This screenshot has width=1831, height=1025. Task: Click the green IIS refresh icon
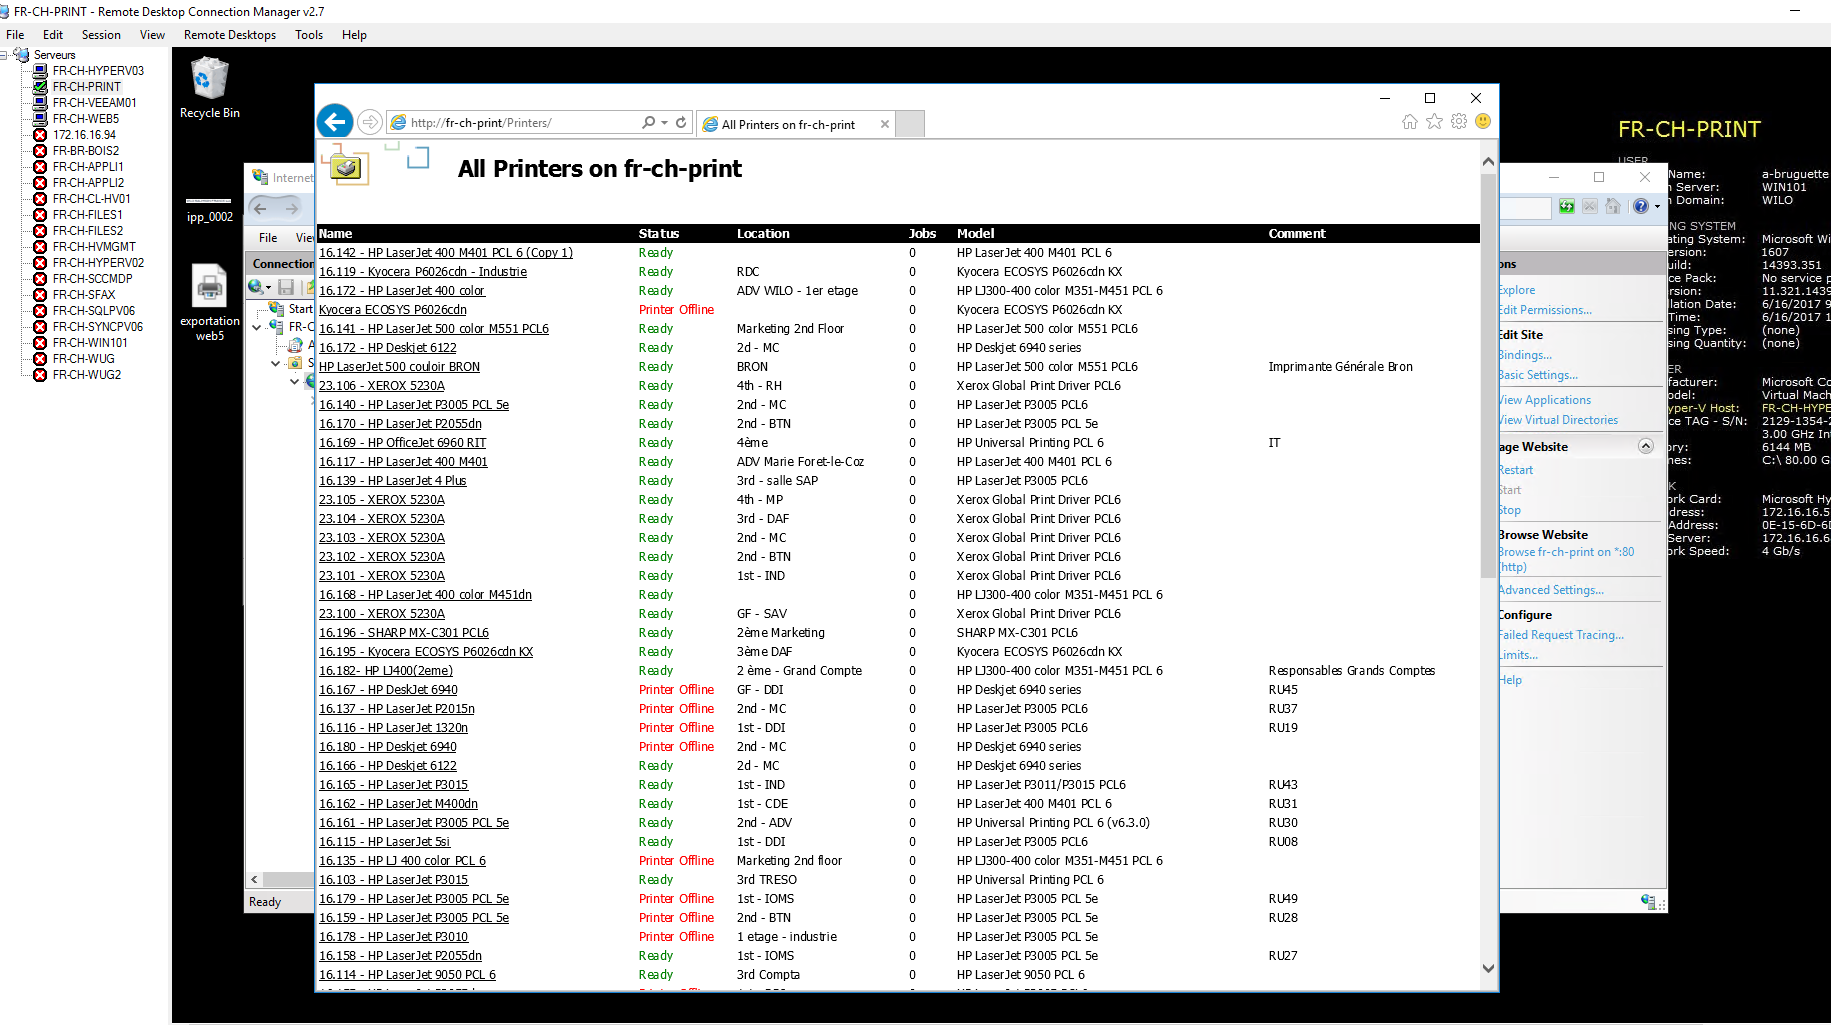coord(1567,206)
